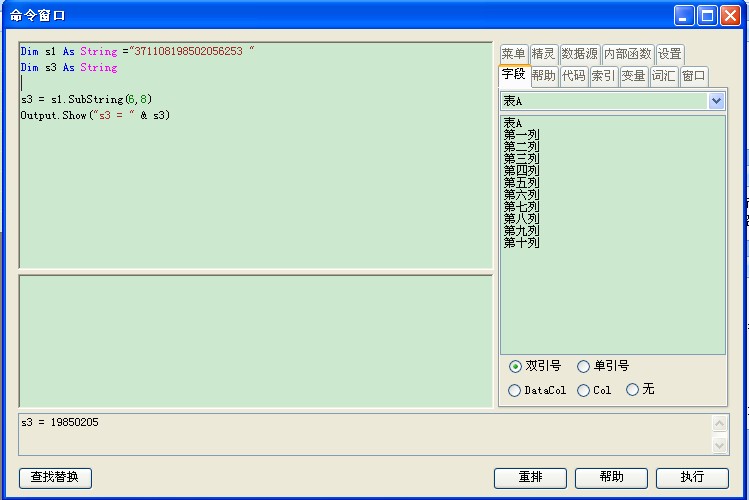Viewport: 749px width, 500px height.
Task: Pick the Col radio button
Action: pos(583,390)
